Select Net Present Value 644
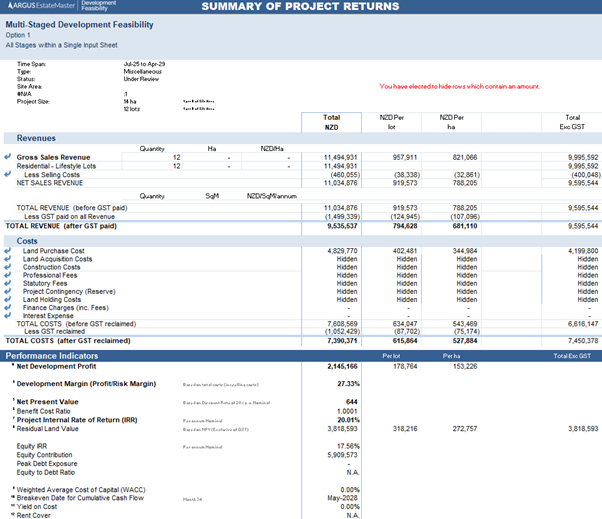The image size is (602, 519). click(352, 402)
